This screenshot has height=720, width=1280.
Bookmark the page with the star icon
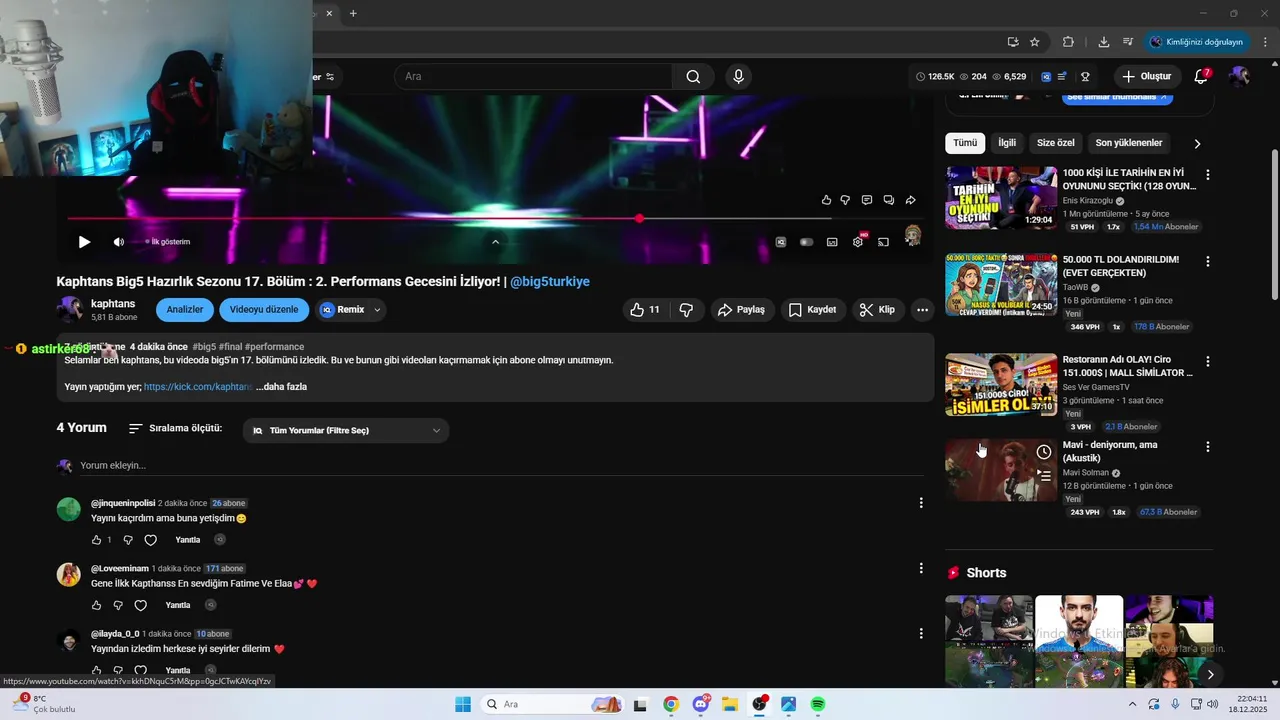pos(1035,42)
